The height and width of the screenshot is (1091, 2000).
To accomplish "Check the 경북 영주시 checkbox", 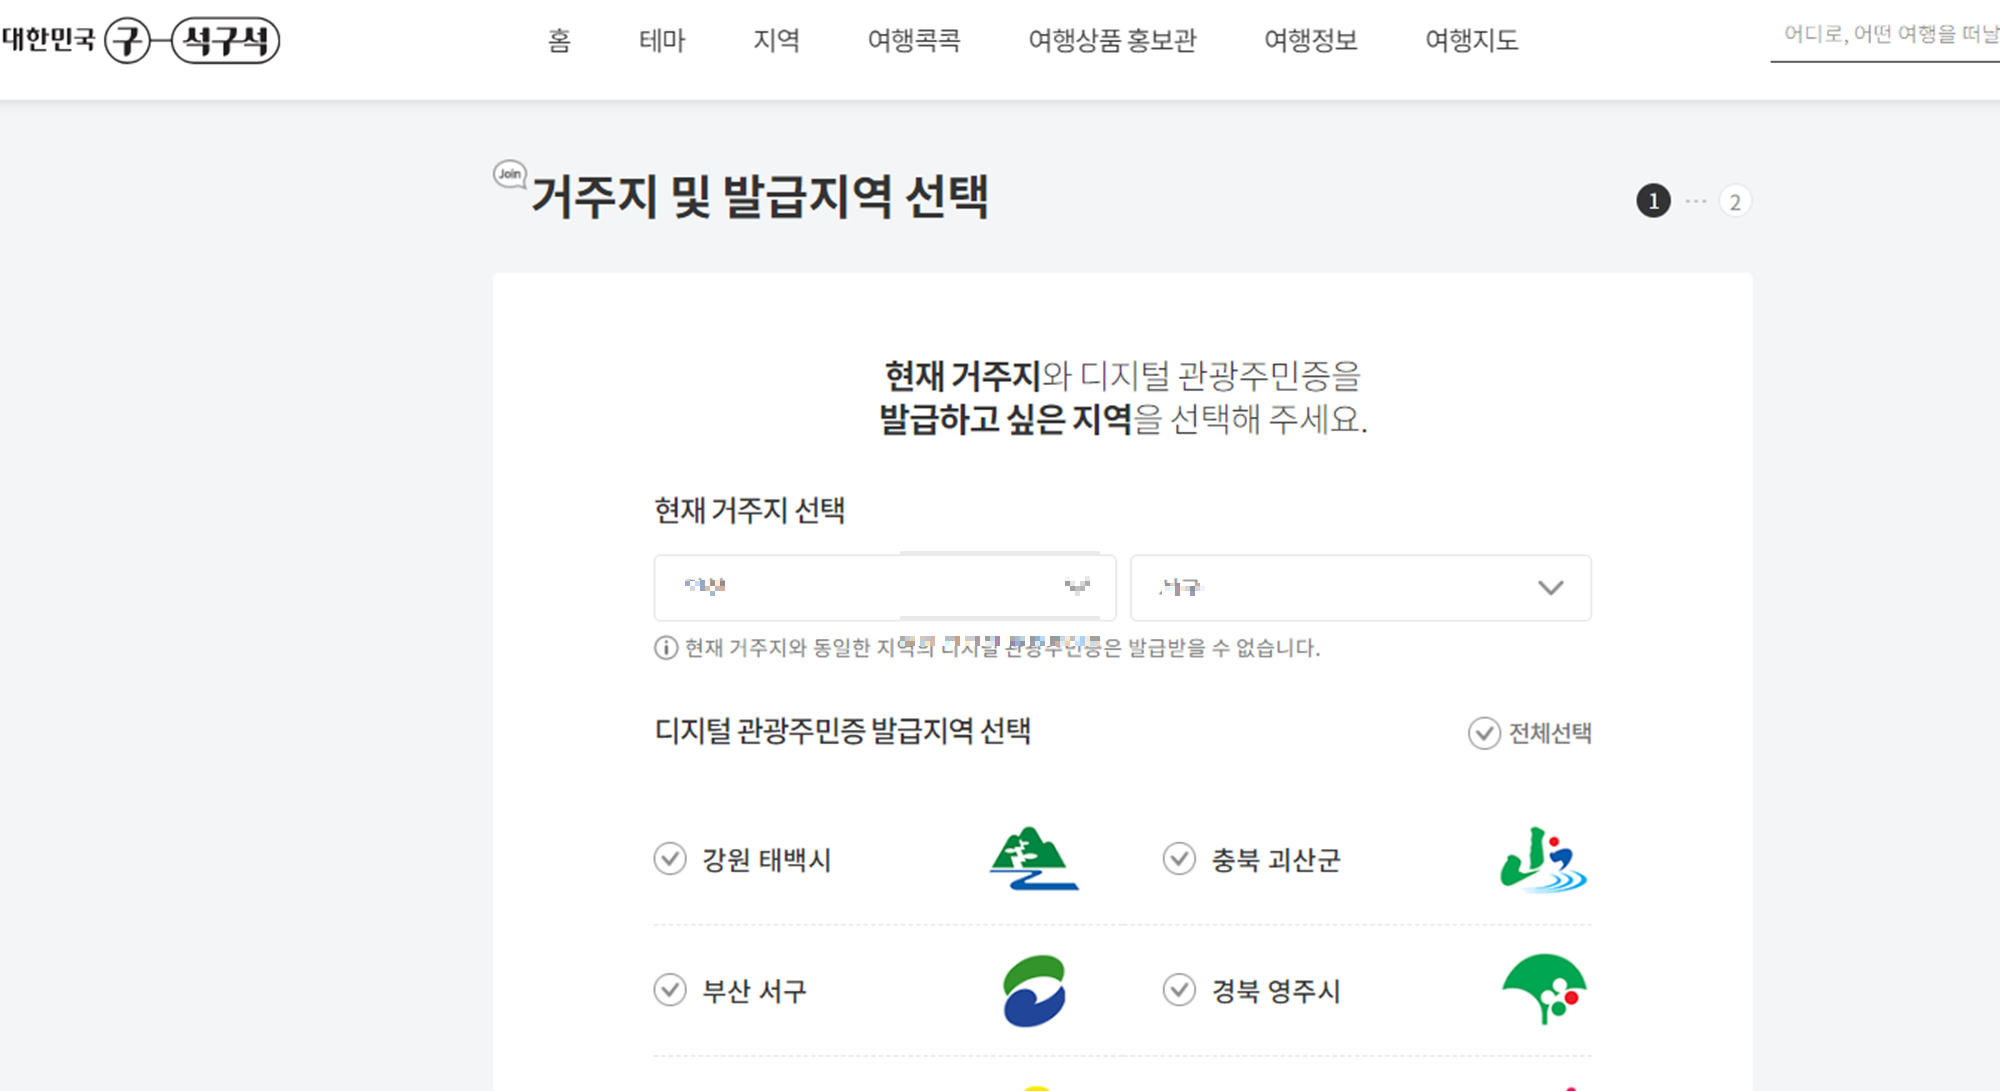I will click(x=1179, y=990).
